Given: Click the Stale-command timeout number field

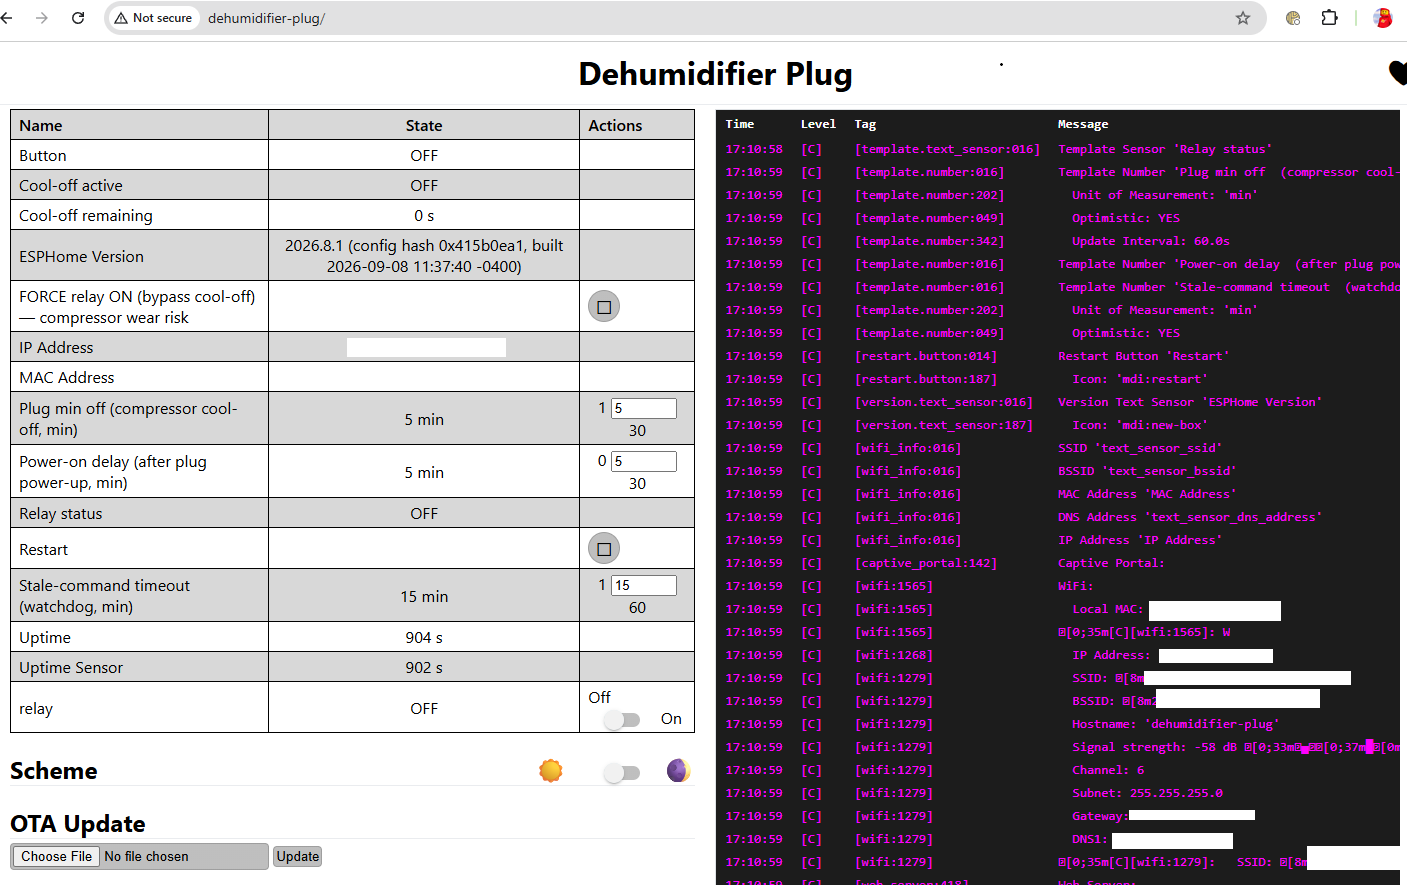Looking at the screenshot, I should pyautogui.click(x=643, y=585).
